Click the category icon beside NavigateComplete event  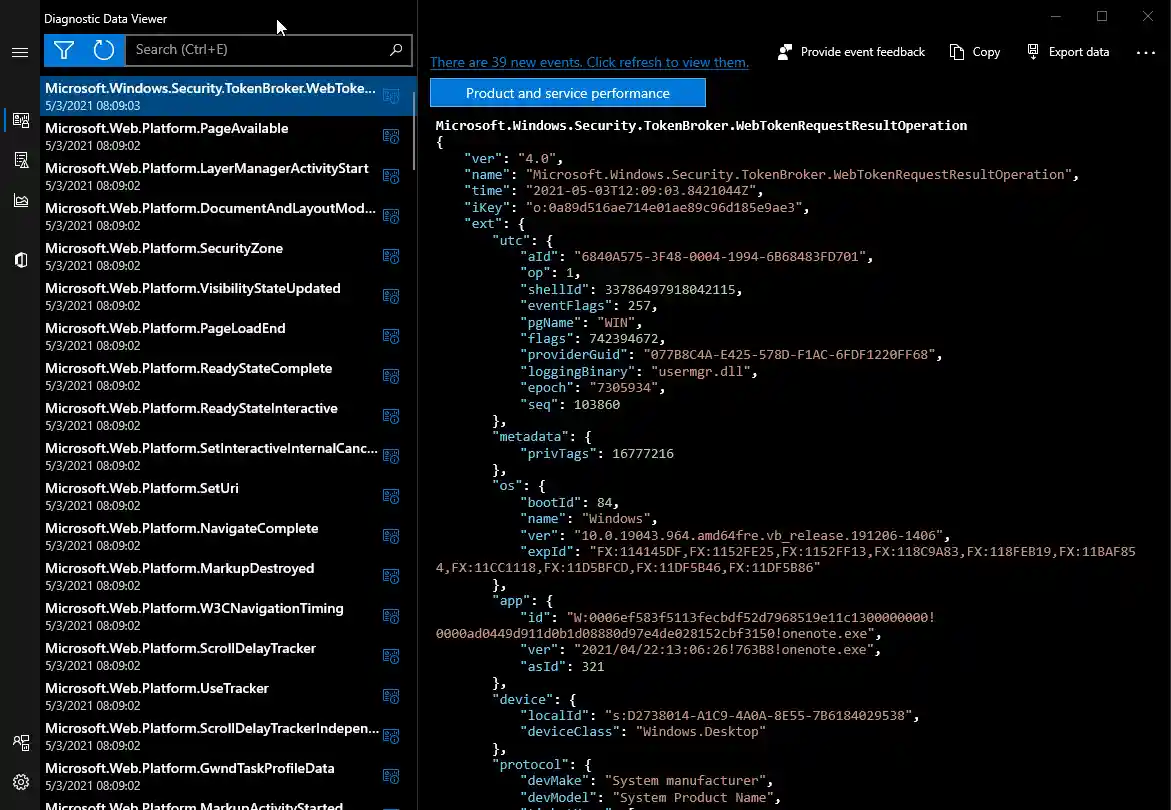pos(391,536)
